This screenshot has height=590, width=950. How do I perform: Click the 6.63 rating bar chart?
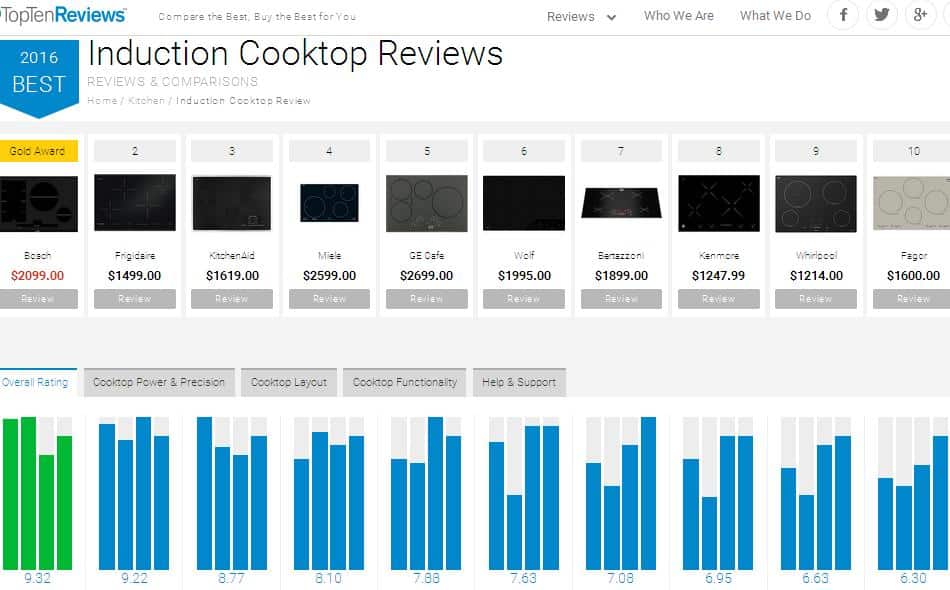(815, 493)
